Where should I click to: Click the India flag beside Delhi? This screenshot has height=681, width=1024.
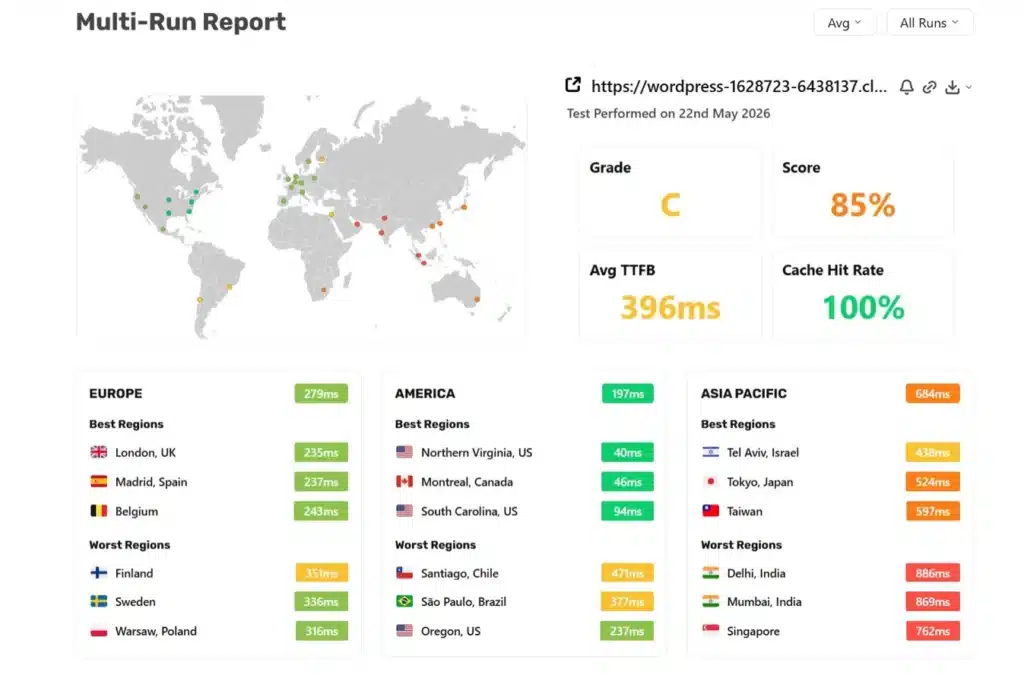point(711,573)
